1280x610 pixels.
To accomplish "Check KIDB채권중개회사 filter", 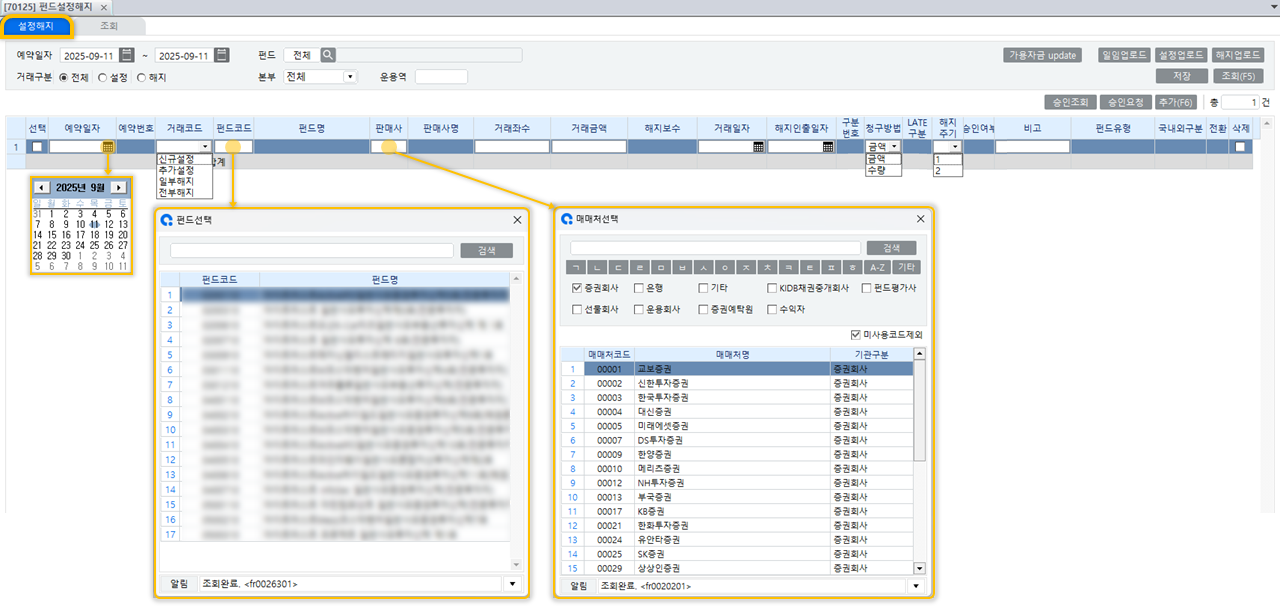I will pos(773,288).
